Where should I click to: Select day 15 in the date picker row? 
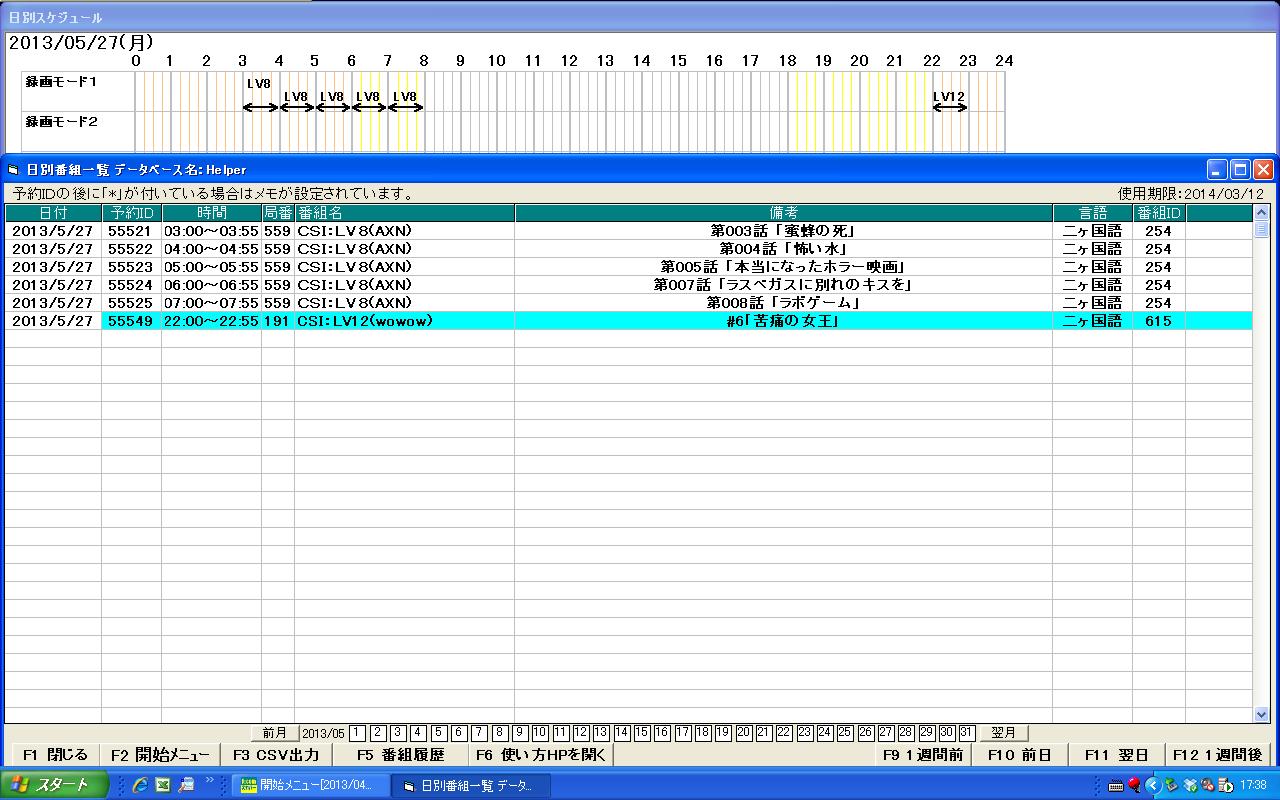(x=642, y=733)
